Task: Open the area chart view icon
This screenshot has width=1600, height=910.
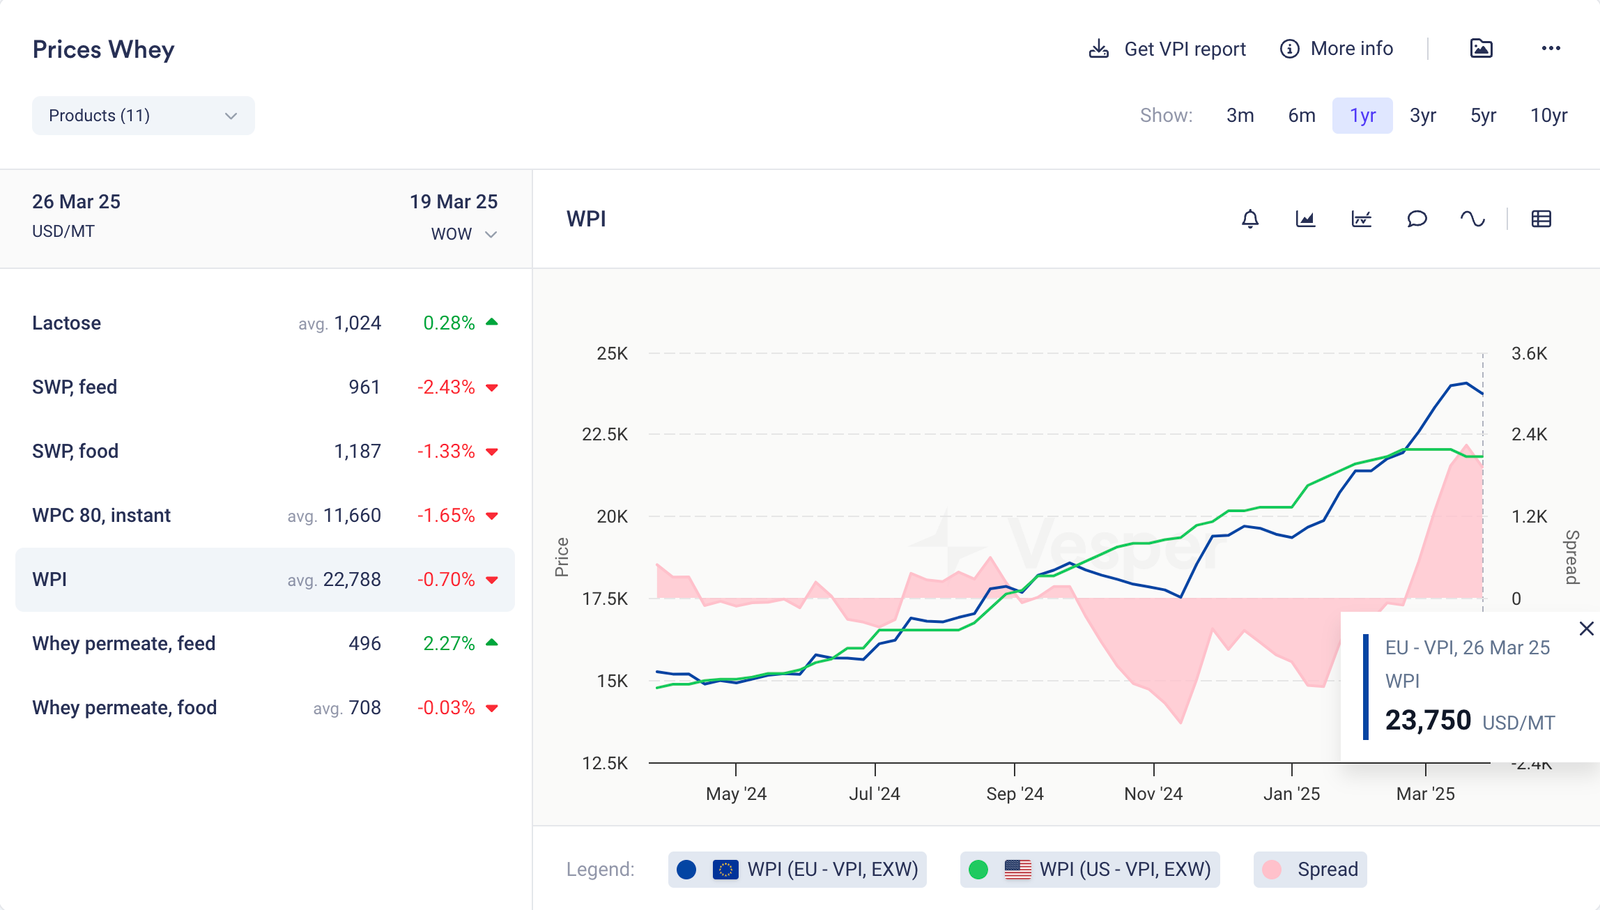Action: tap(1305, 219)
